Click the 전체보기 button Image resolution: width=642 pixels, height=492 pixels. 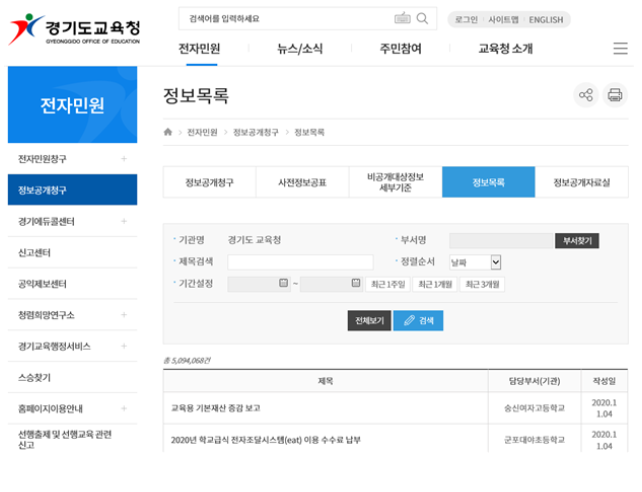tap(369, 320)
